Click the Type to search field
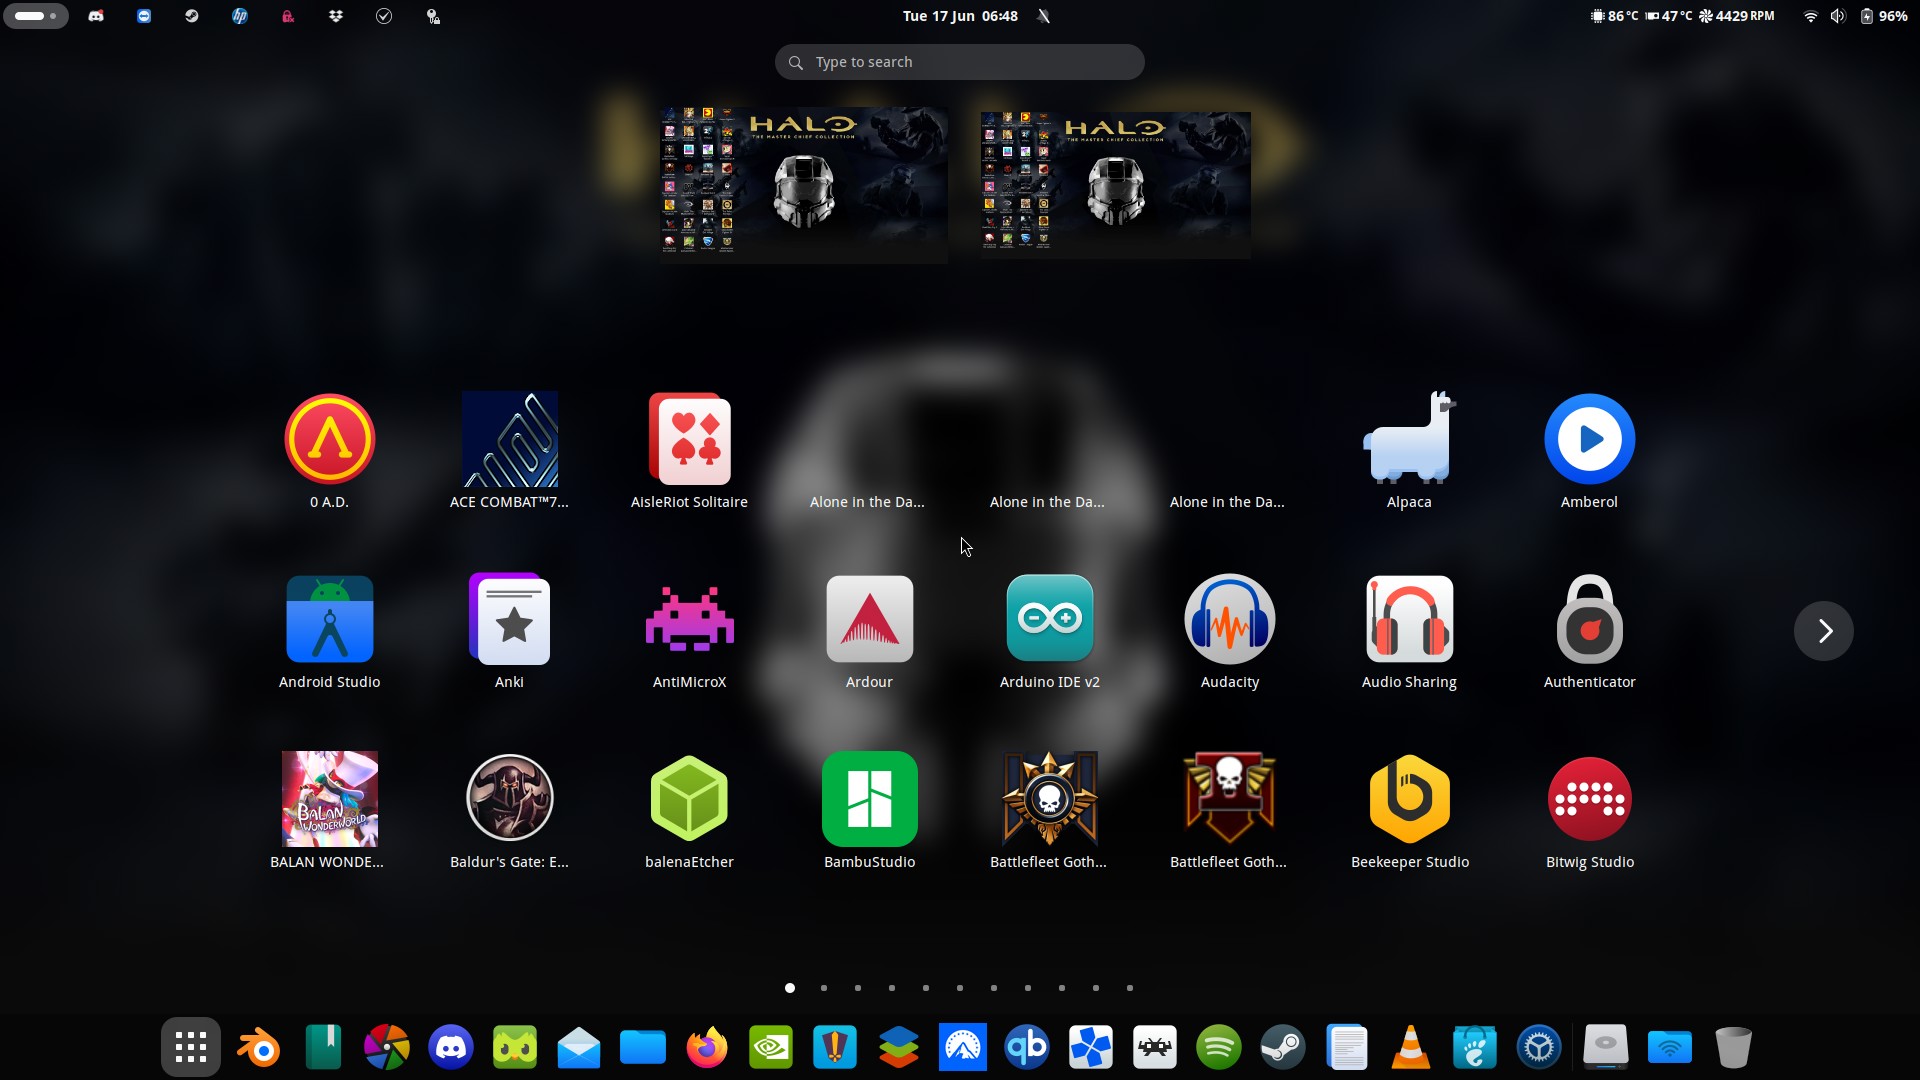This screenshot has width=1920, height=1080. (x=959, y=61)
